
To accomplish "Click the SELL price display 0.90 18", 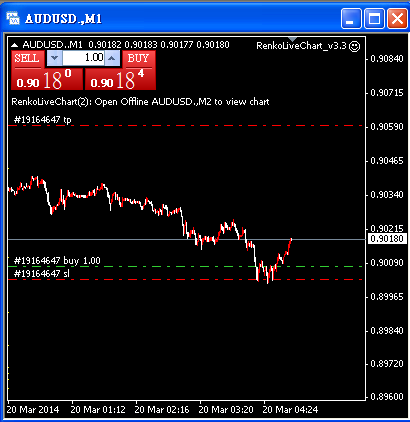I will [47, 79].
